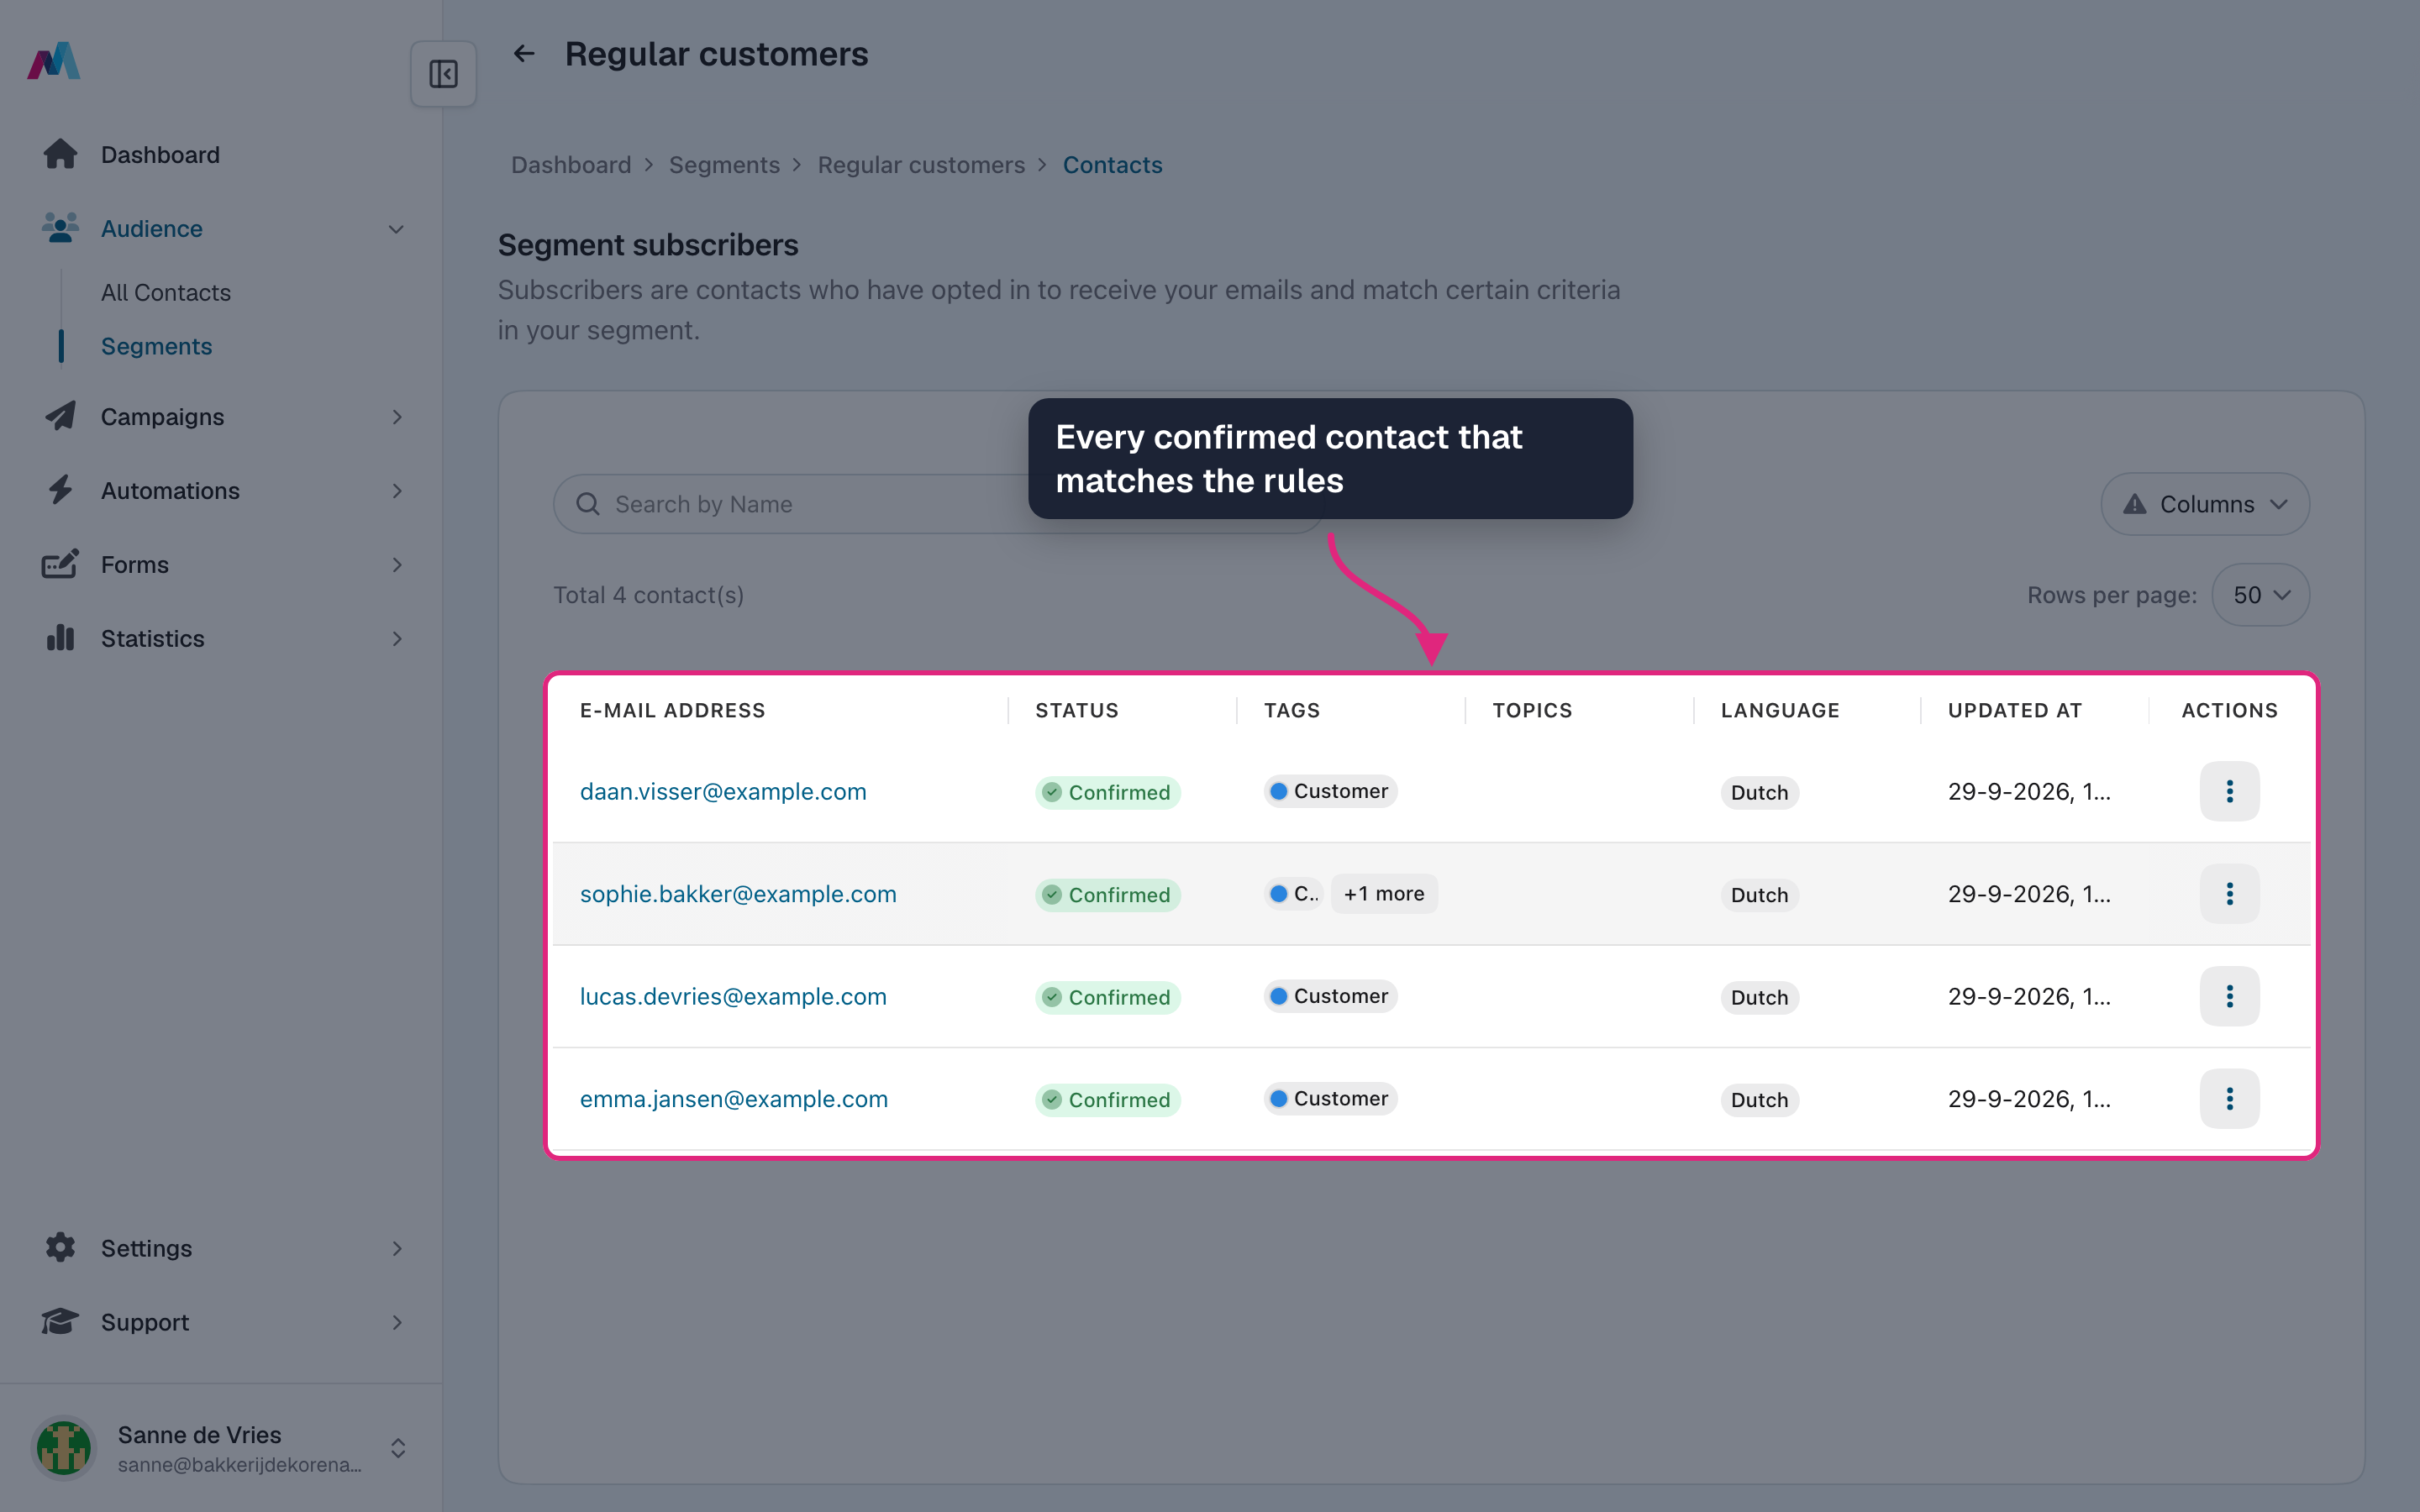2420x1512 pixels.
Task: Click the Audience people icon
Action: pos(60,228)
